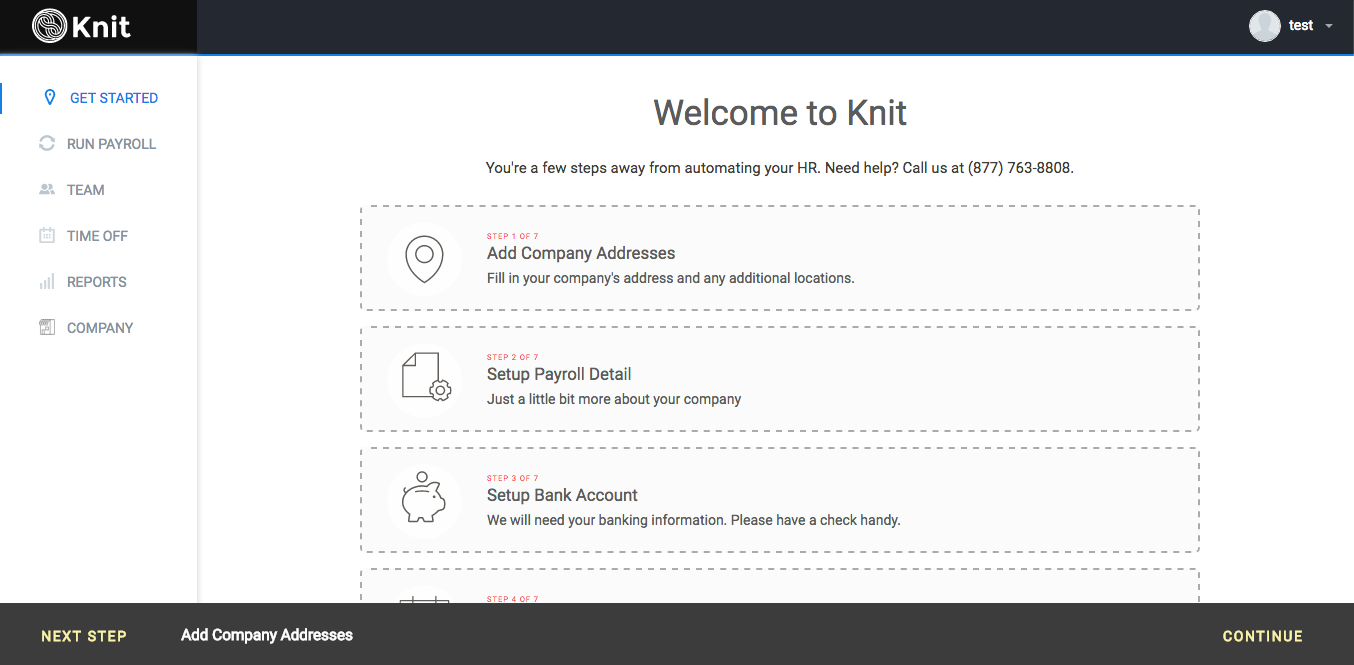Click the map pin icon for company addresses
The image size is (1354, 665).
[424, 259]
